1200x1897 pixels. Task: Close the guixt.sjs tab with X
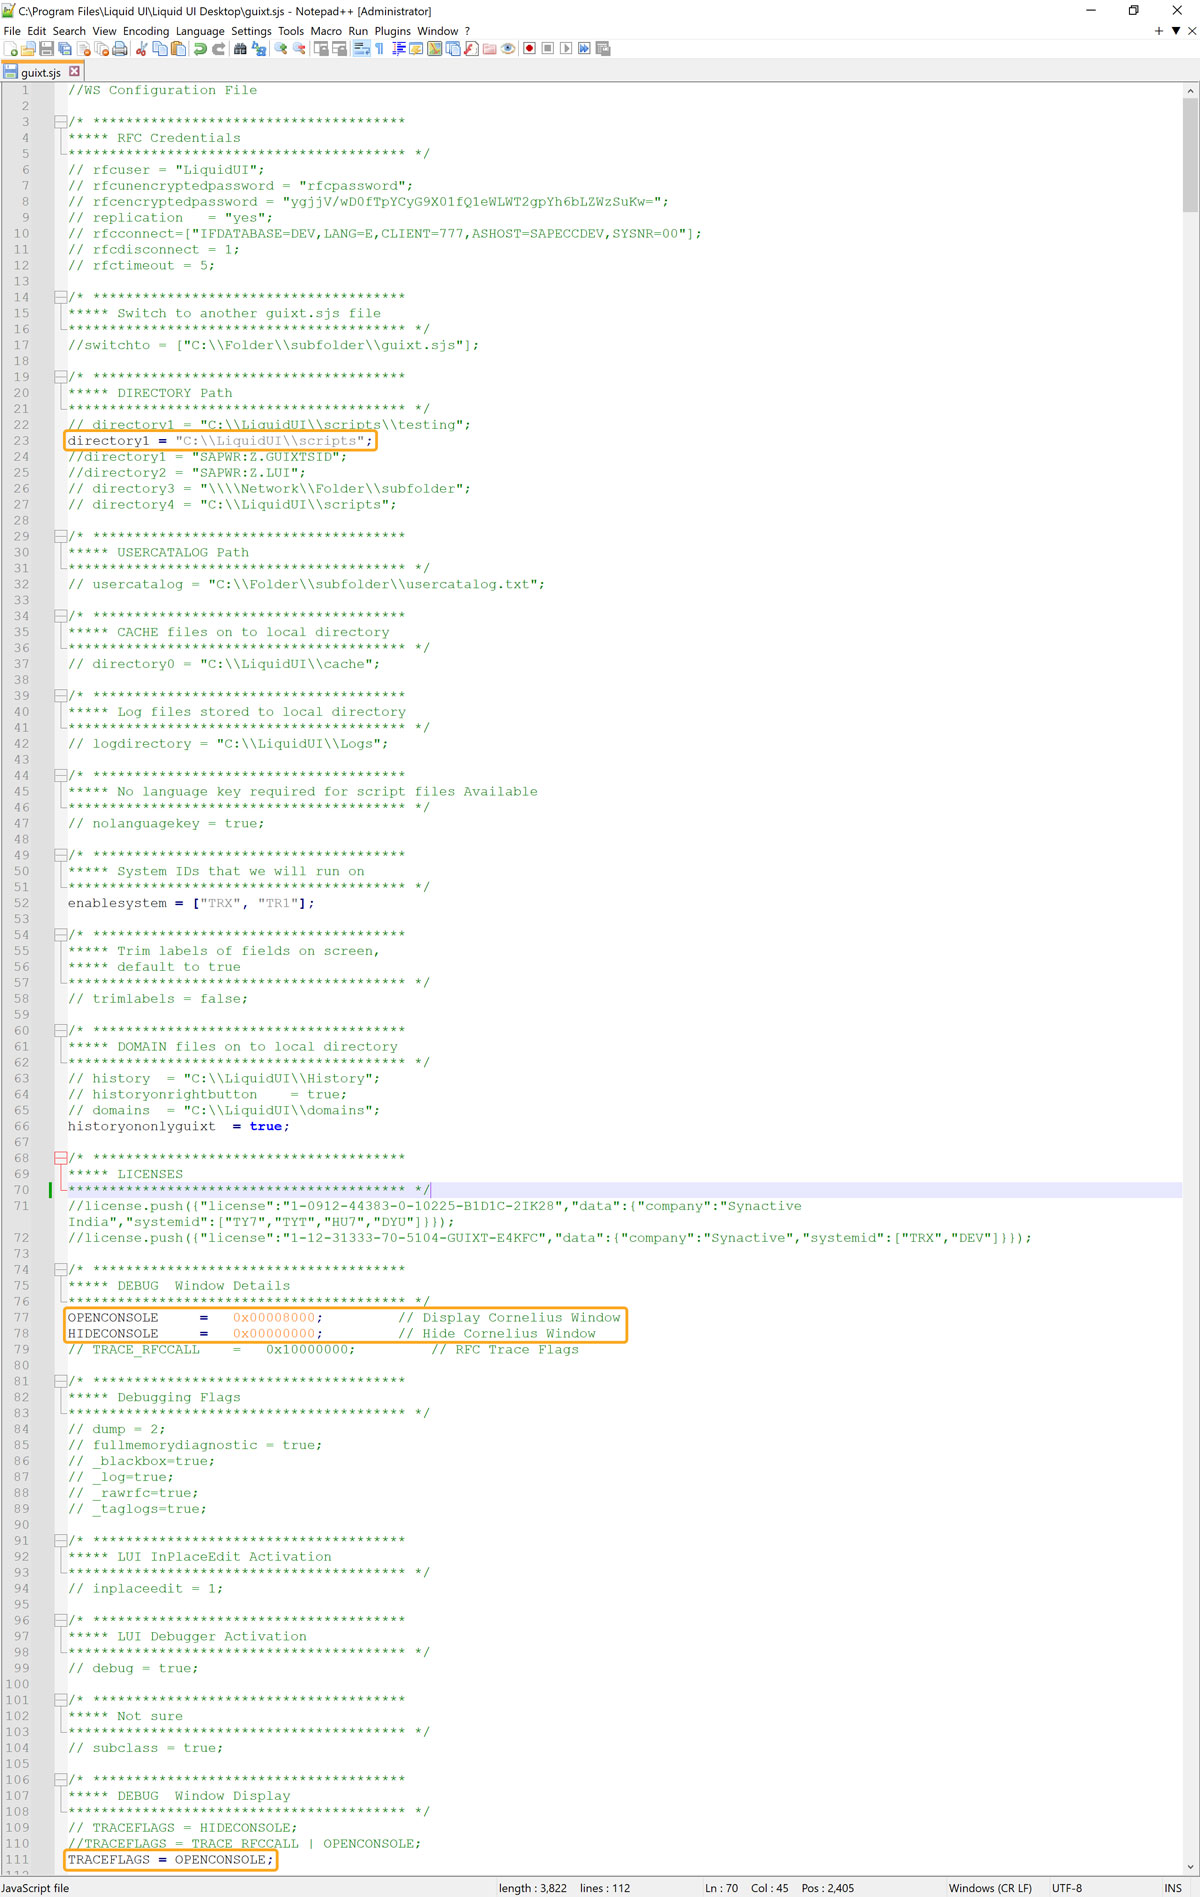point(74,72)
